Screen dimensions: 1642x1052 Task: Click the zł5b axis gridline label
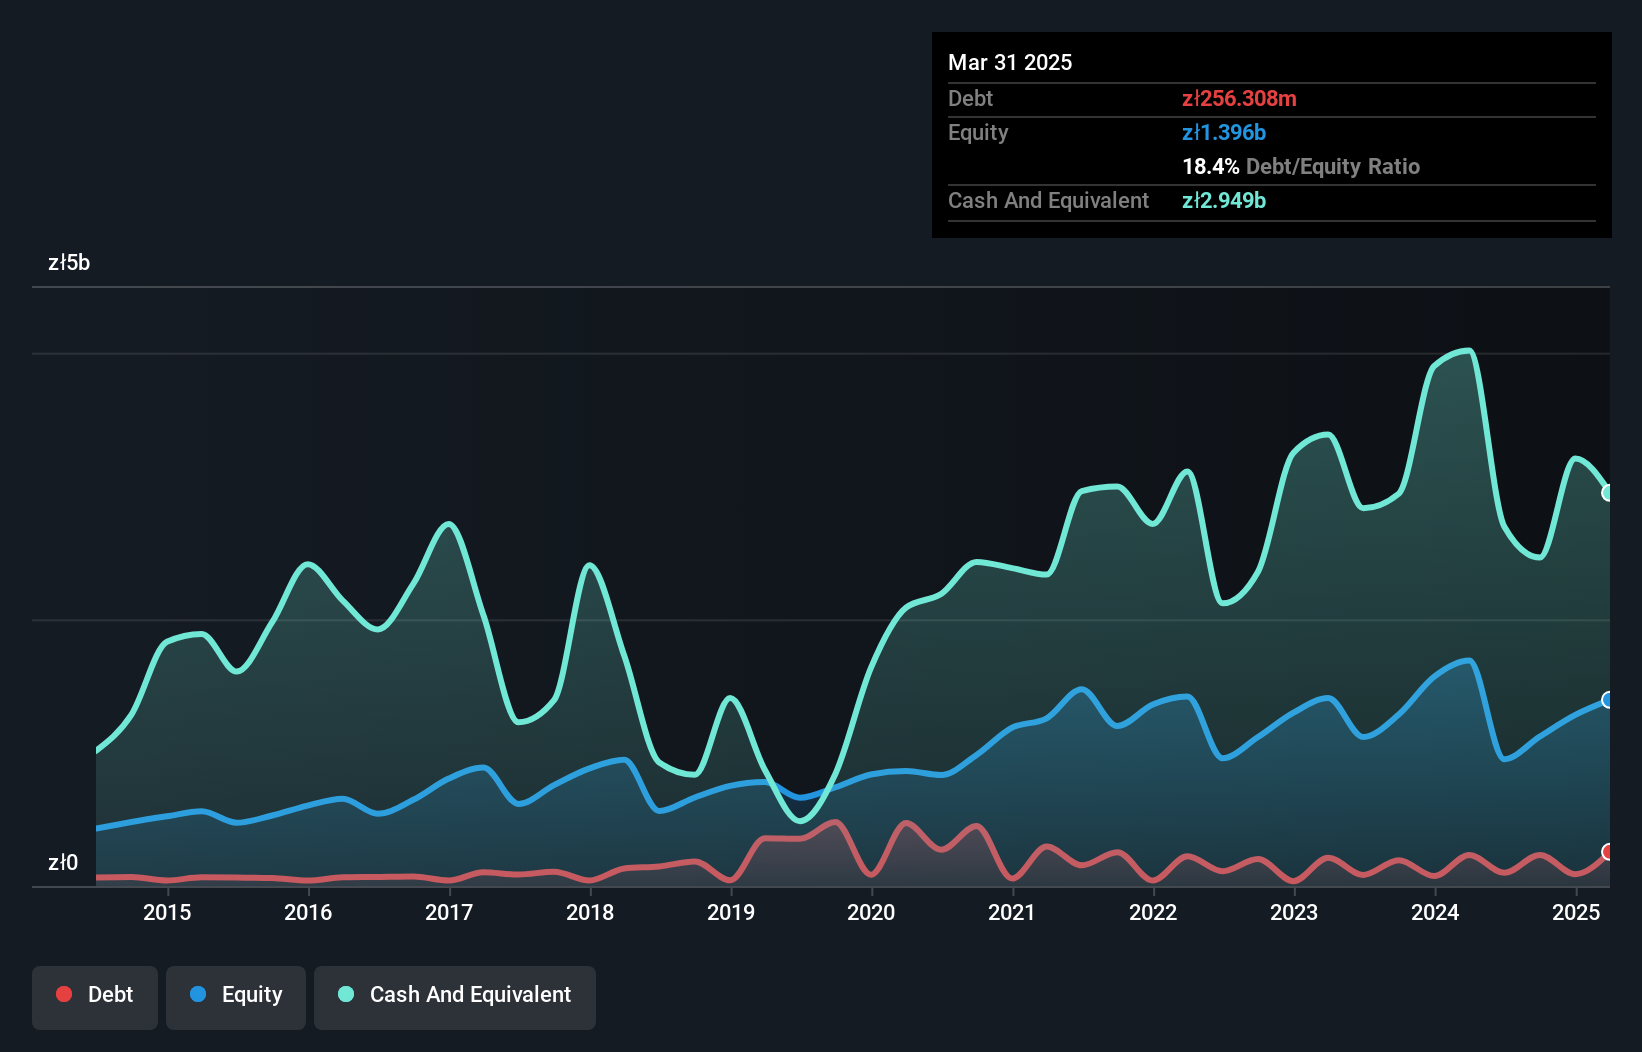[70, 263]
